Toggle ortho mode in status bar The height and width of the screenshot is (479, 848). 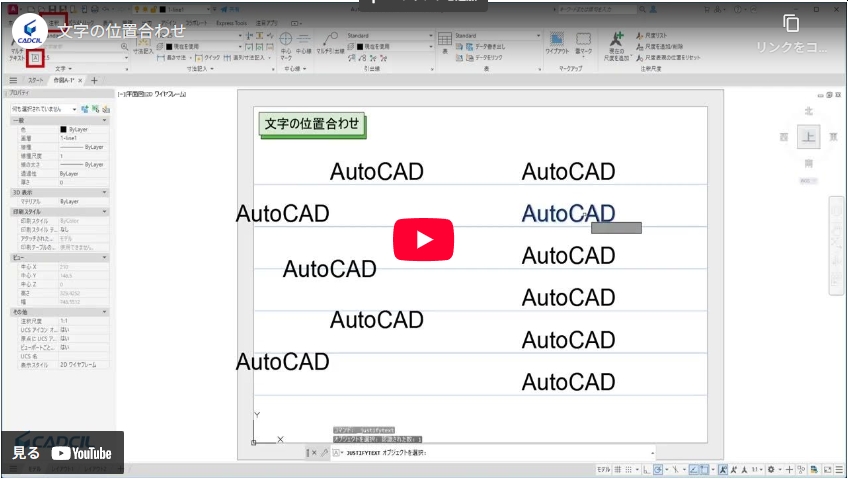[x=647, y=470]
